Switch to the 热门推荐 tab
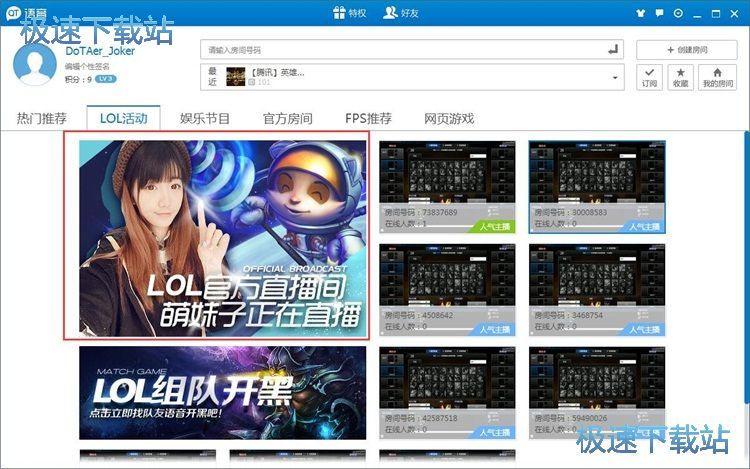The height and width of the screenshot is (469, 750). point(42,118)
